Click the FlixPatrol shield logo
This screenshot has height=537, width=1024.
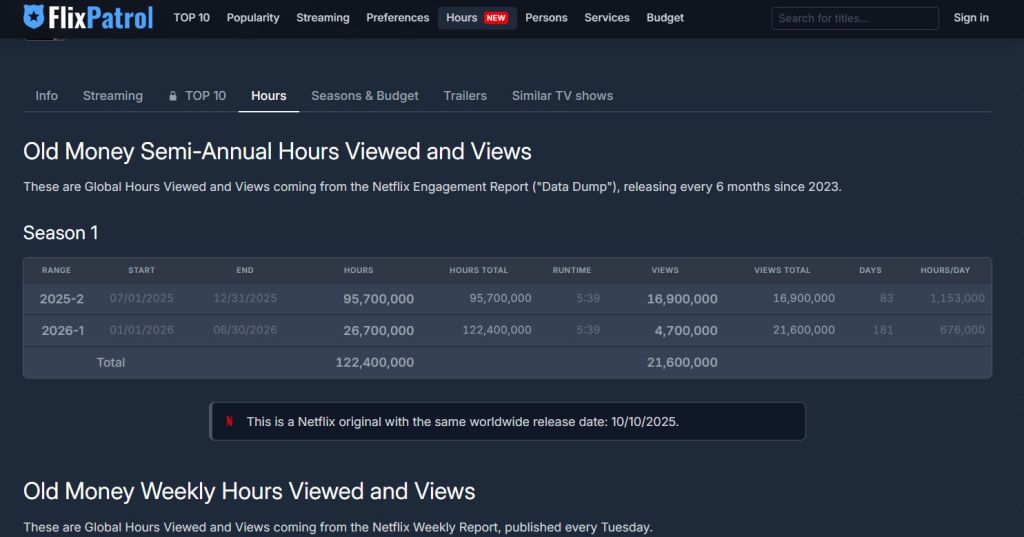[33, 17]
